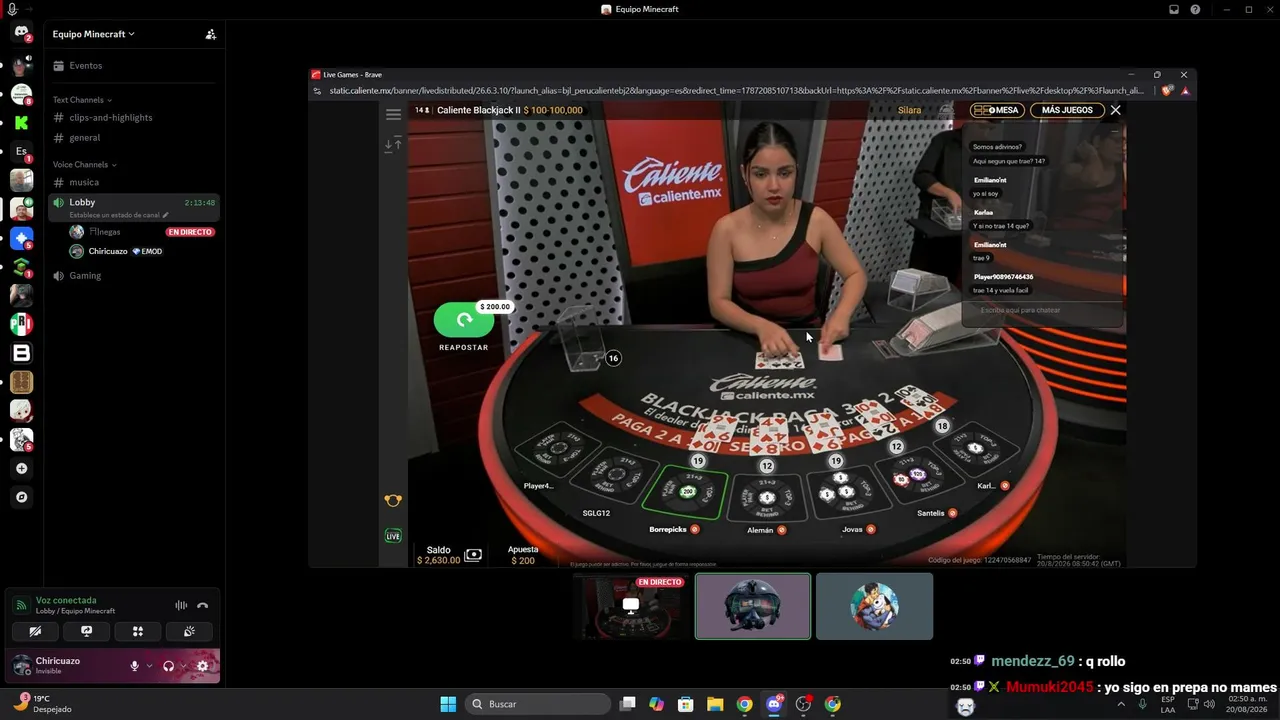The width and height of the screenshot is (1280, 720).
Task: Close the live game overlay with X
Action: click(1116, 110)
